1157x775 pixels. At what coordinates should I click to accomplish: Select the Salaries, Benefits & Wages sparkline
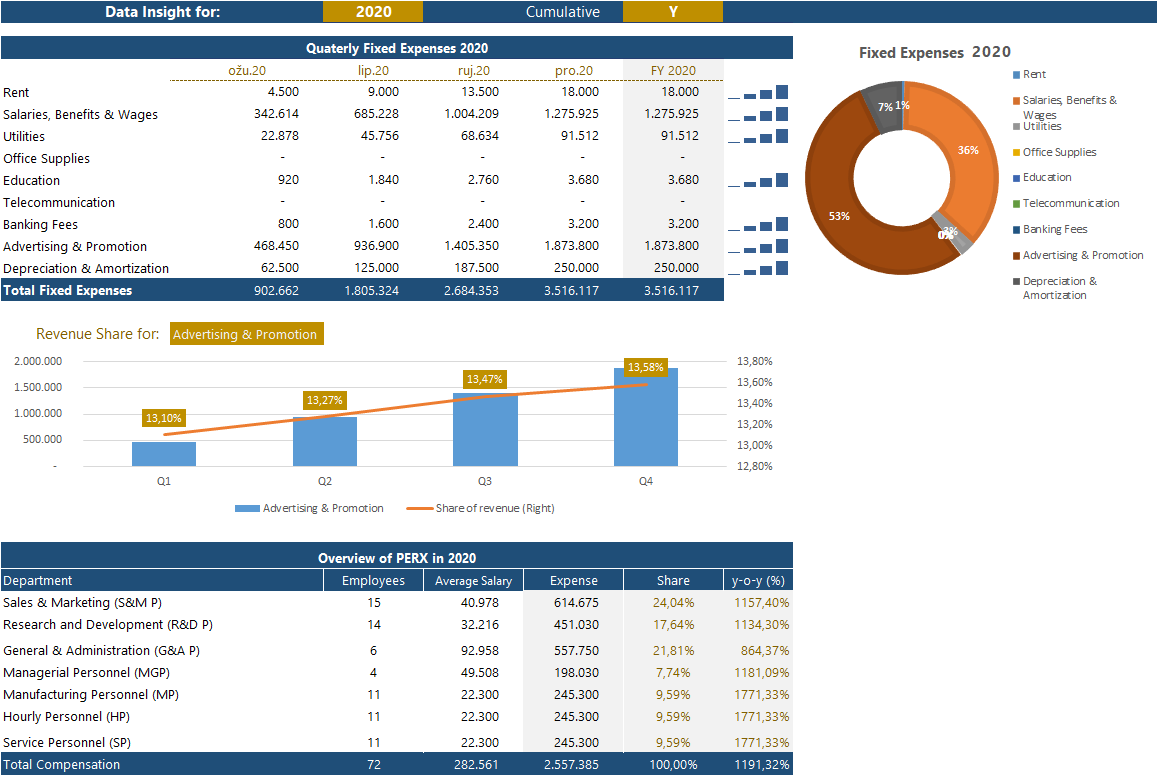pyautogui.click(x=759, y=115)
